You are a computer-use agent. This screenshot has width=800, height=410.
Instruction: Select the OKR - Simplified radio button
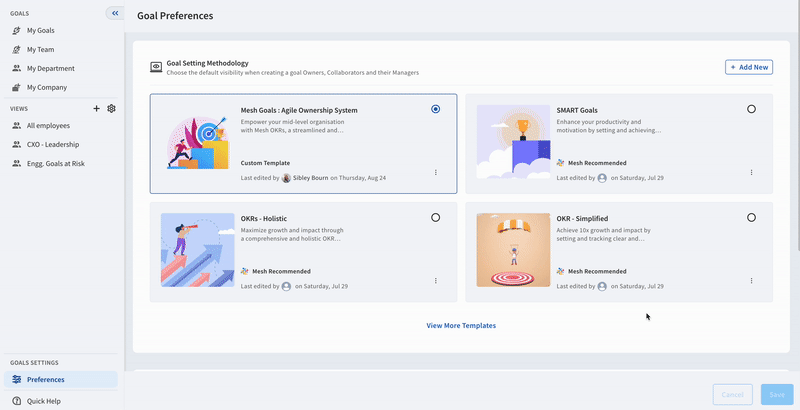(751, 217)
